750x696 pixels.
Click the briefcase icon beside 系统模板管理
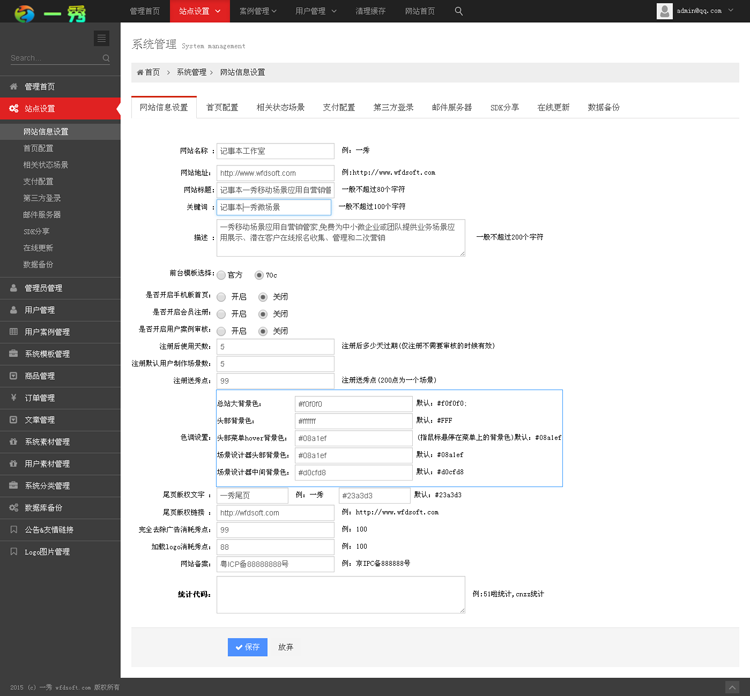13,354
